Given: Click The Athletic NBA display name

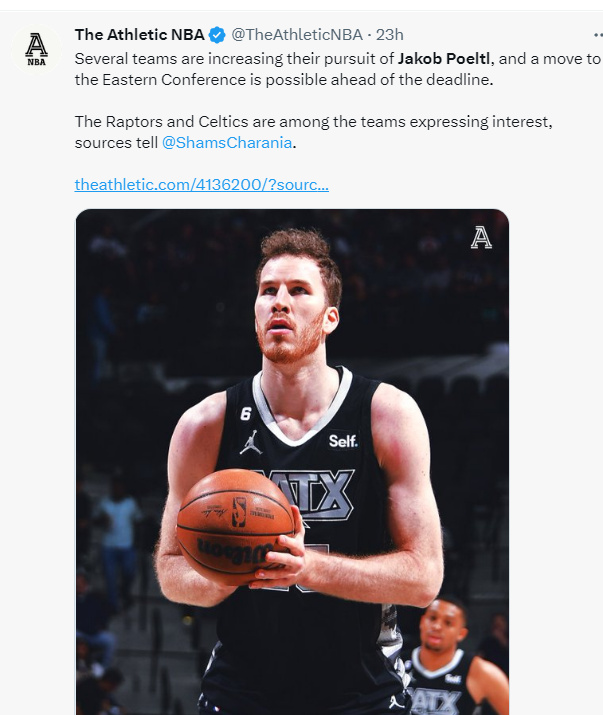Looking at the screenshot, I should 140,35.
